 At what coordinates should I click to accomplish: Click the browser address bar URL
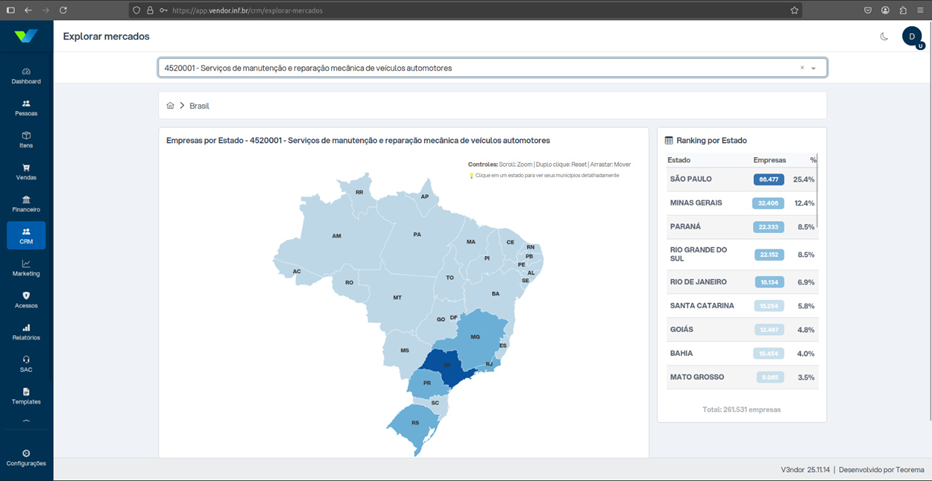pos(248,10)
